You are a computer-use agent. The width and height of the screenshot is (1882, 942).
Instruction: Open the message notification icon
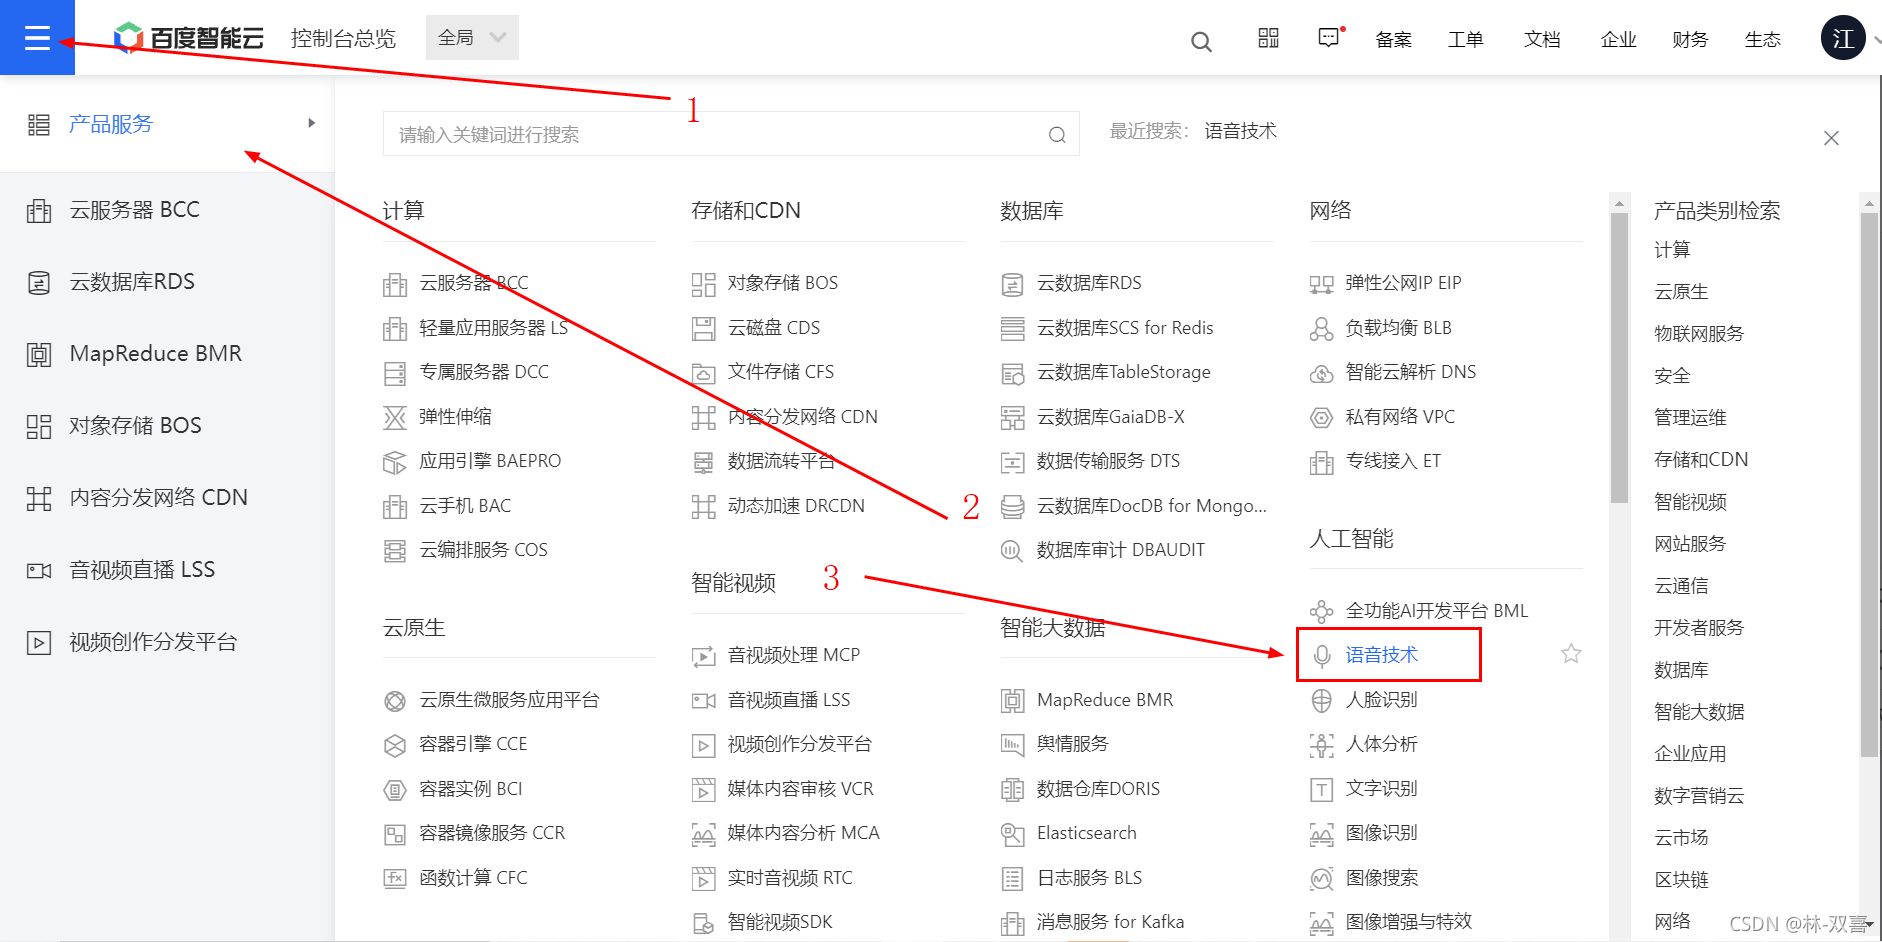(x=1329, y=38)
